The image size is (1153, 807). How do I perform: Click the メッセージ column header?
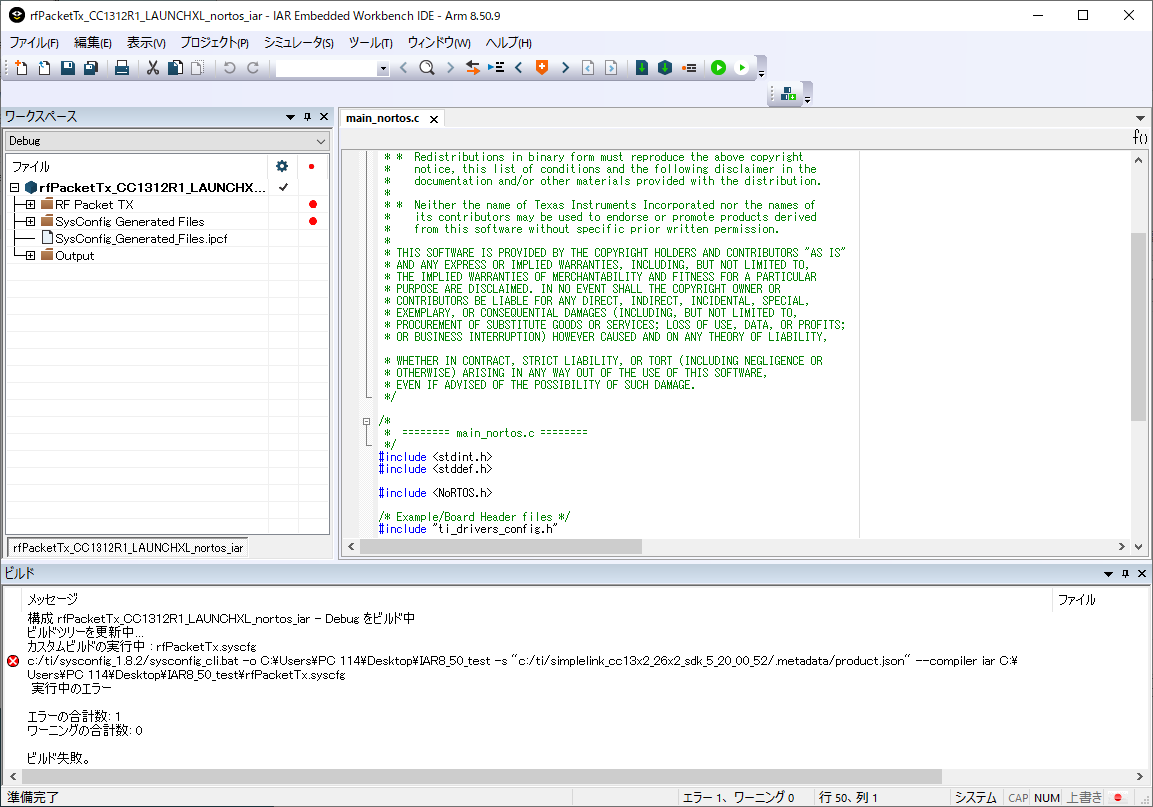(53, 600)
